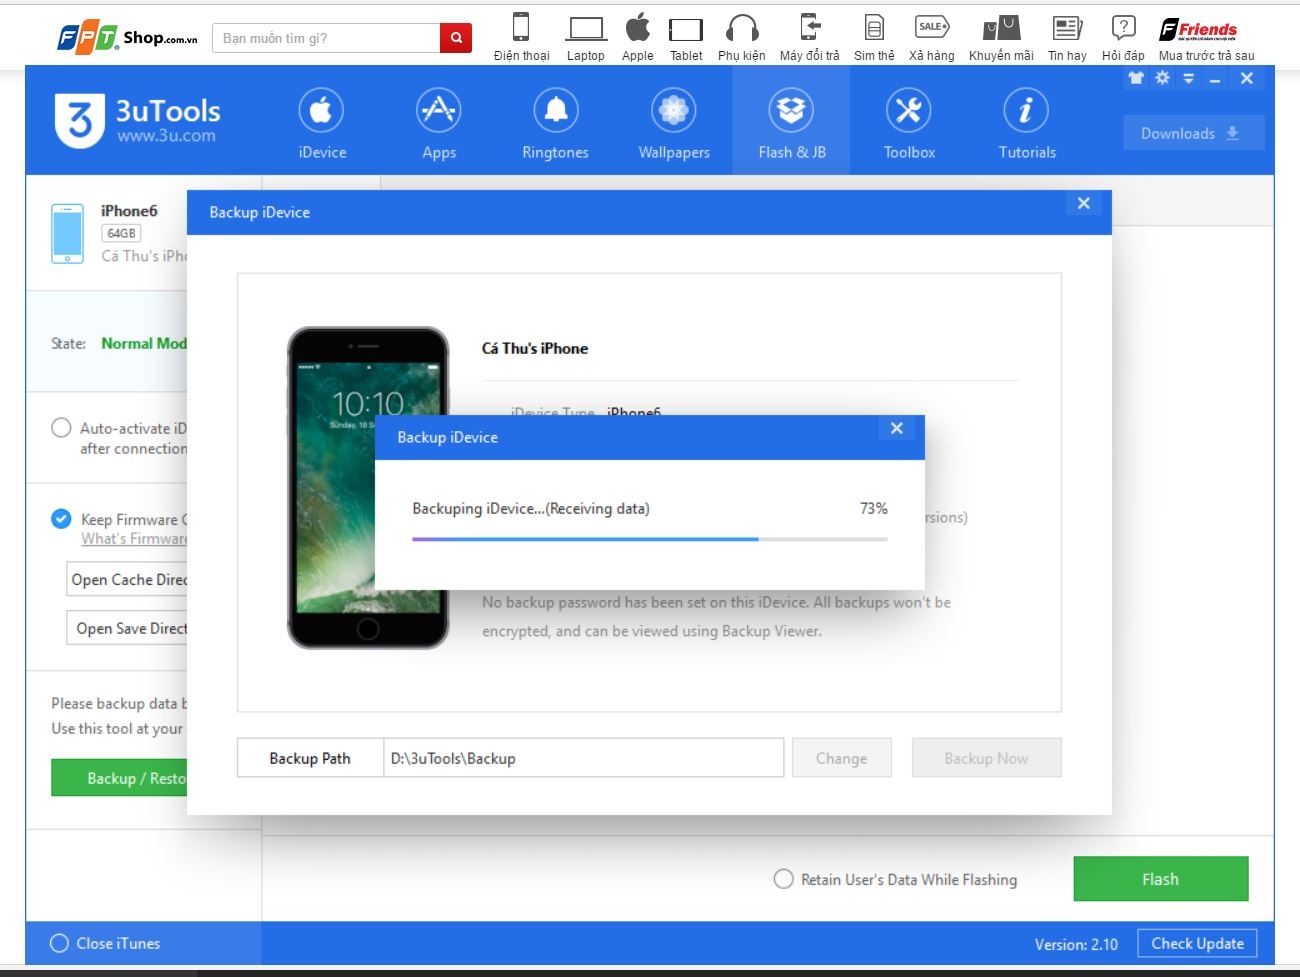Select Retain User's Data While Flashing
This screenshot has height=977, width=1300.
[783, 879]
